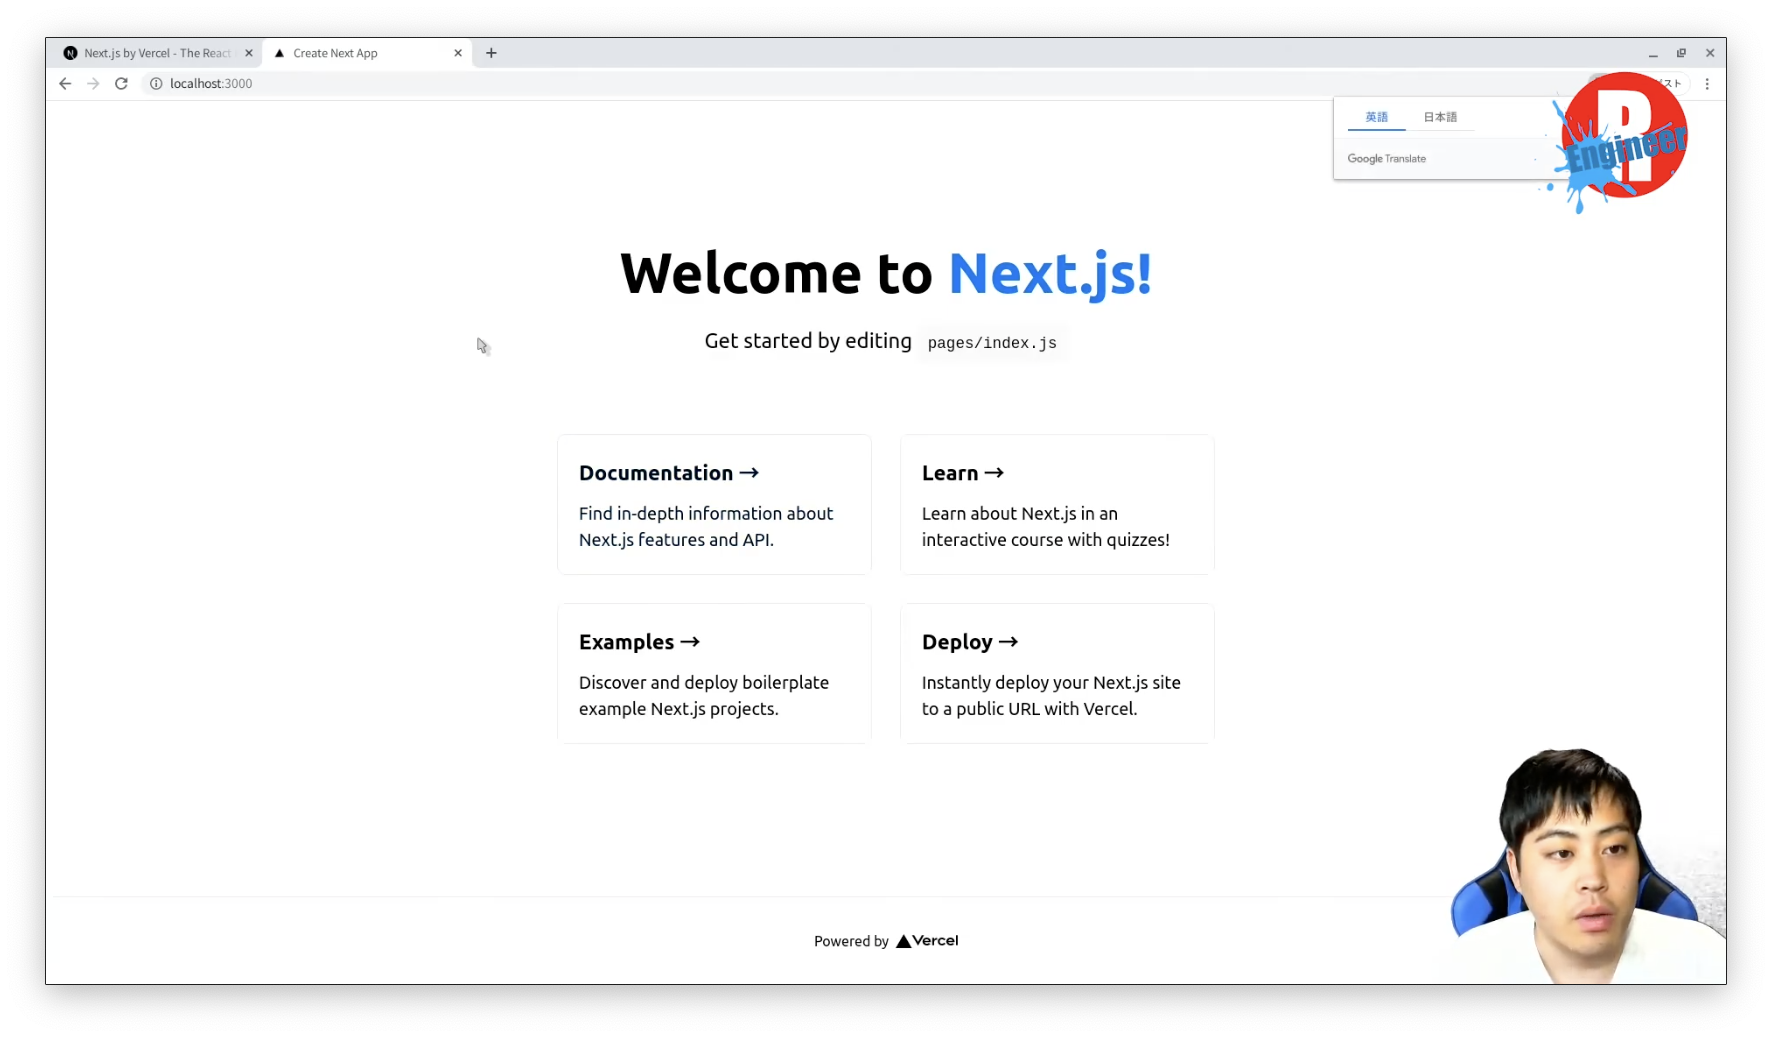Open the Learn card
The image size is (1772, 1038).
coord(1057,504)
